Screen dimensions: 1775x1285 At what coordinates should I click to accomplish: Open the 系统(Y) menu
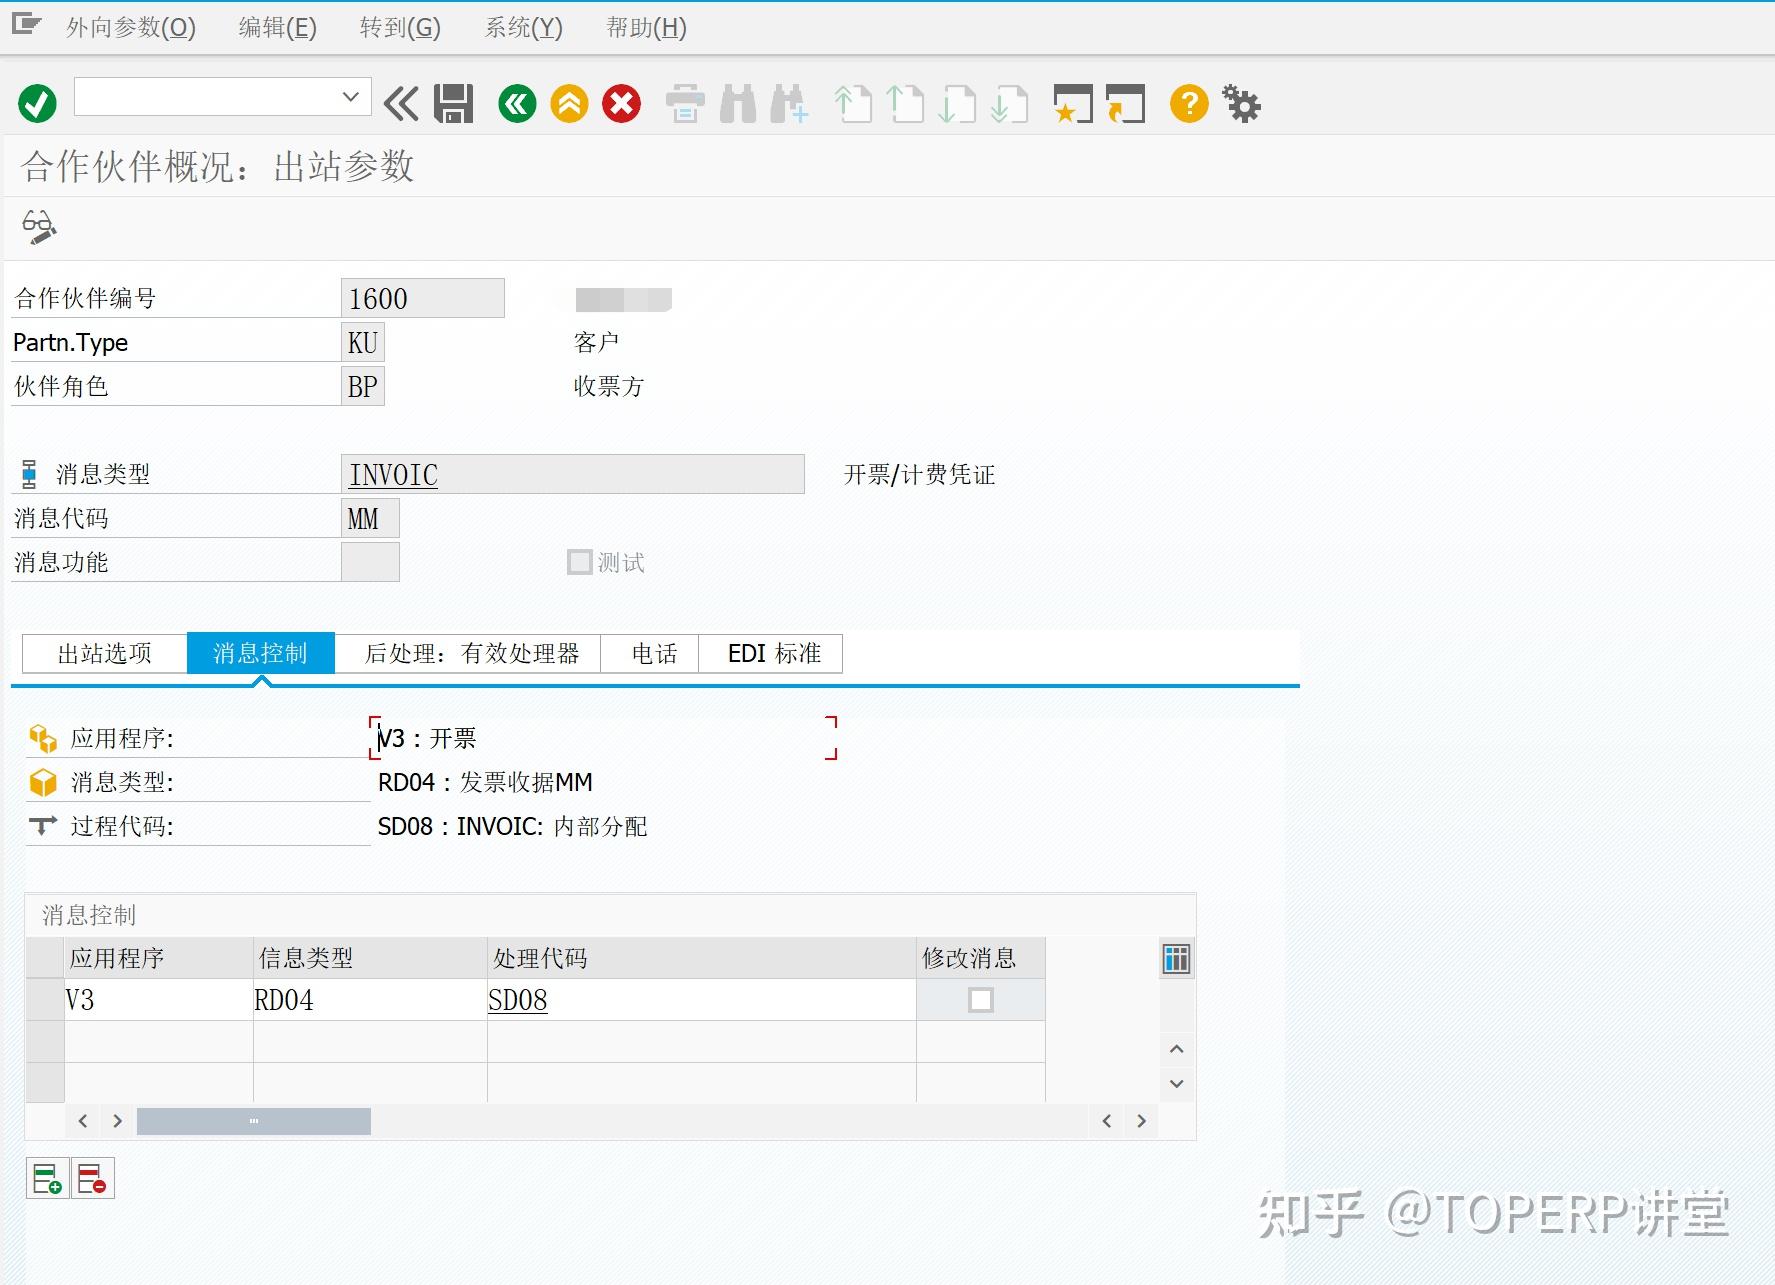click(523, 28)
